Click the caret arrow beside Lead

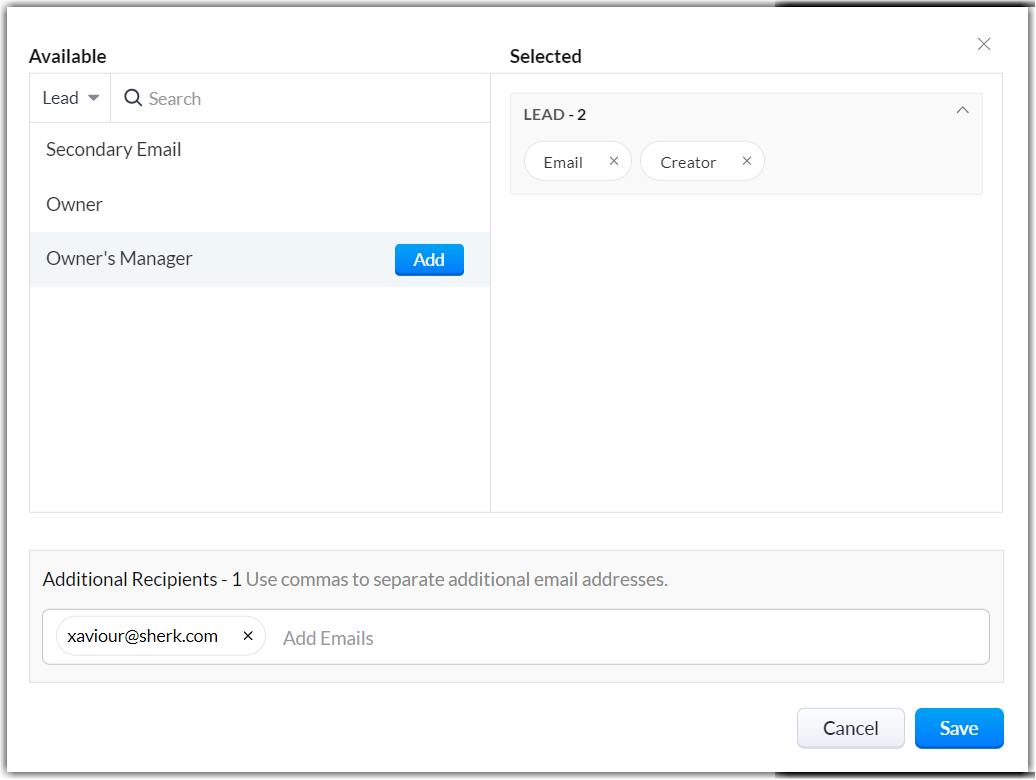click(x=94, y=98)
